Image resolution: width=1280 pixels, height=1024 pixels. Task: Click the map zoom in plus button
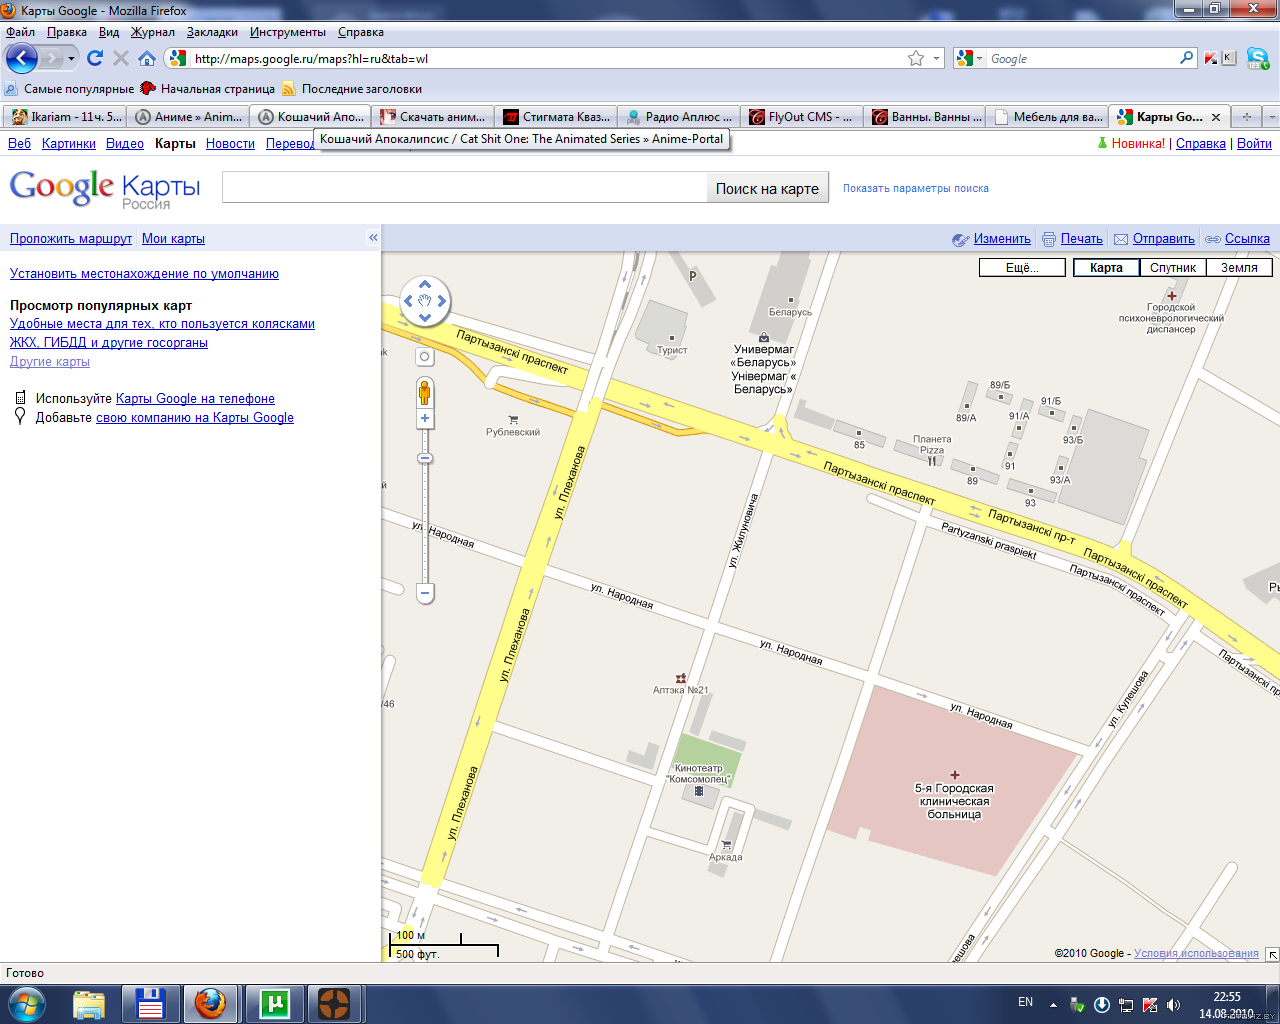[425, 419]
